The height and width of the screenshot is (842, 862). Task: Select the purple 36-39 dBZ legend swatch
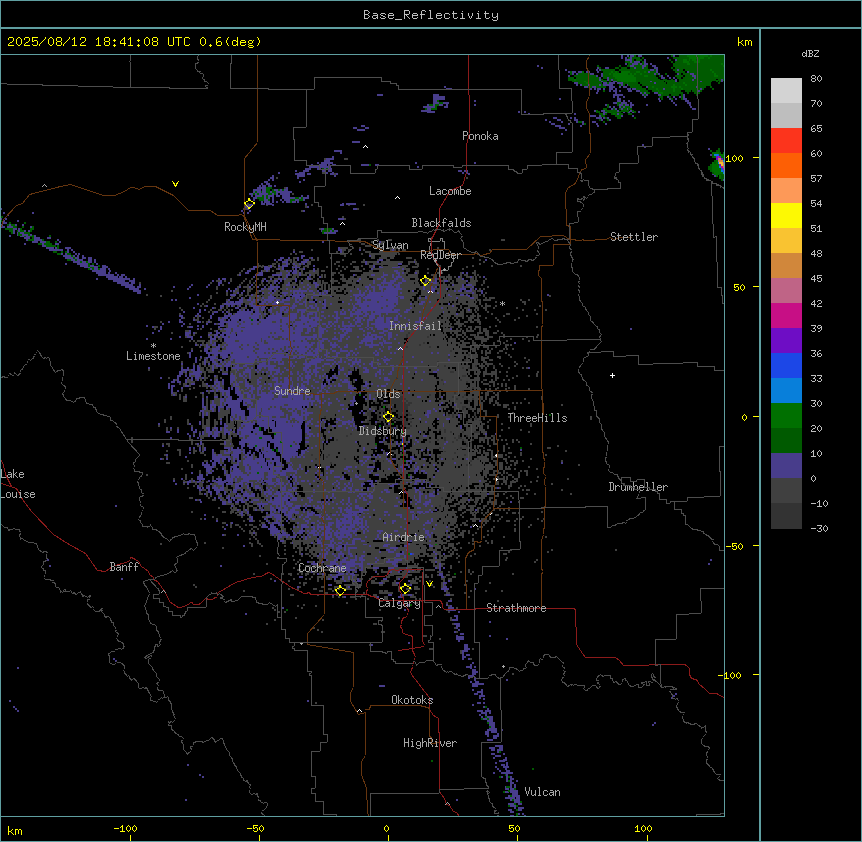coord(786,340)
